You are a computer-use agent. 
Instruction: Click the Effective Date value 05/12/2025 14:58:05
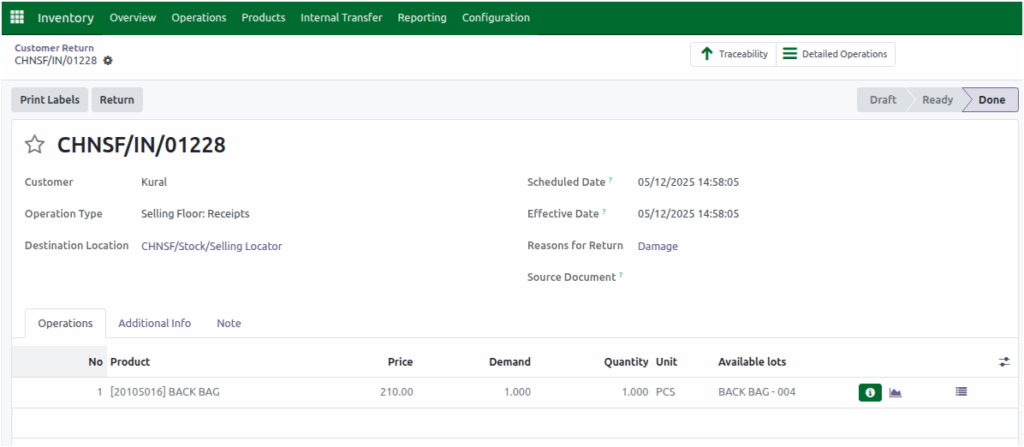click(x=688, y=214)
